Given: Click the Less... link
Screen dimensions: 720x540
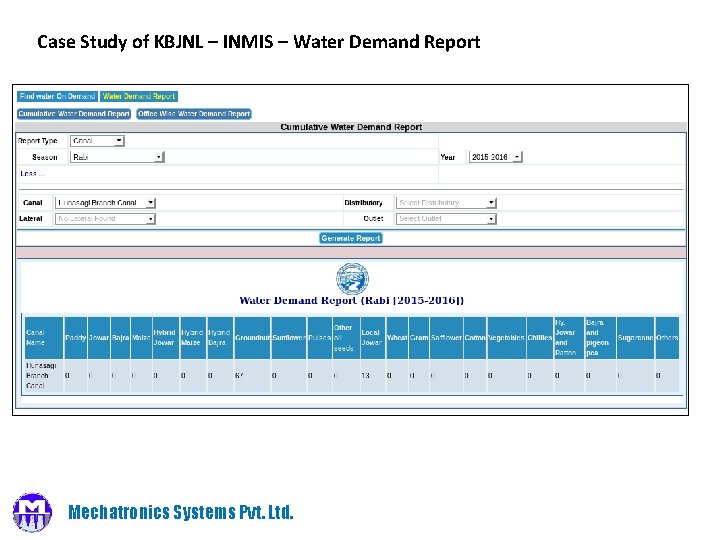Looking at the screenshot, I should click(x=32, y=174).
